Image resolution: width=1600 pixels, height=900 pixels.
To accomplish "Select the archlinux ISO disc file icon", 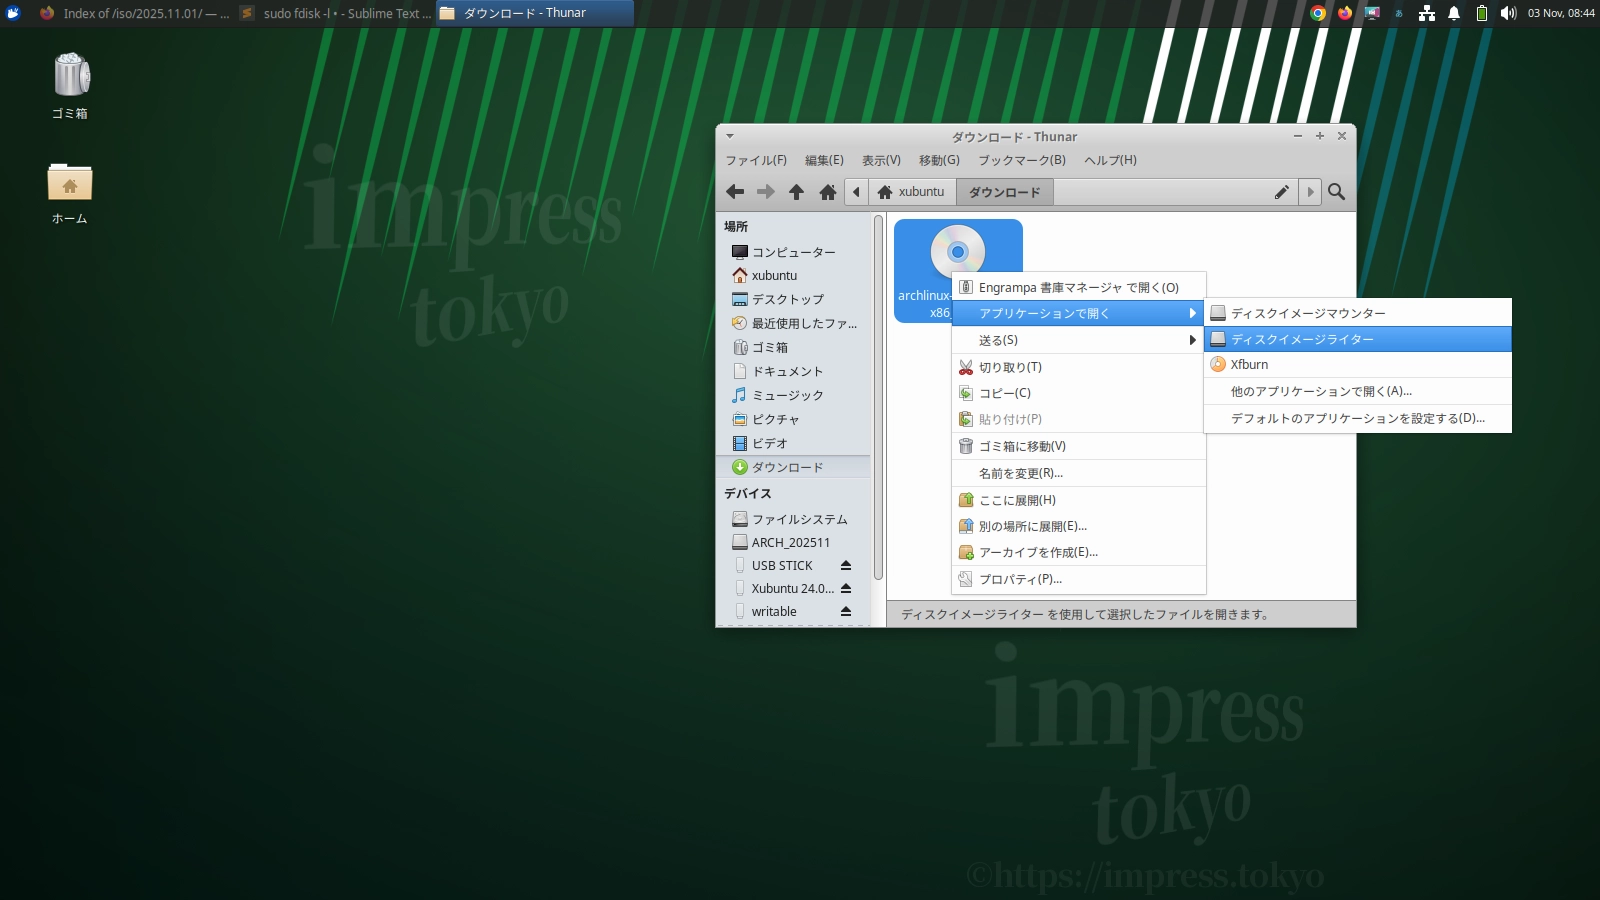I will tap(957, 251).
